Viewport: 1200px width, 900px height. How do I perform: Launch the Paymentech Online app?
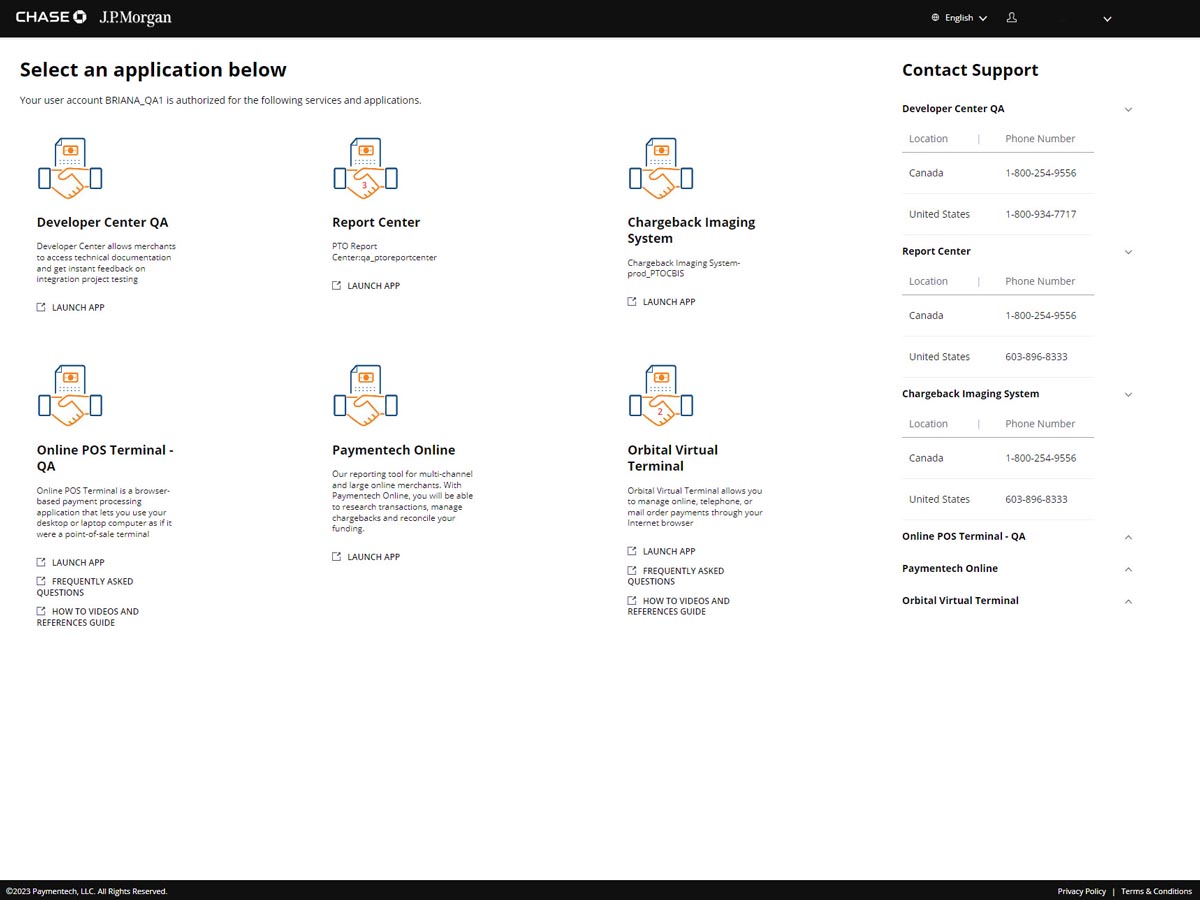pyautogui.click(x=373, y=557)
